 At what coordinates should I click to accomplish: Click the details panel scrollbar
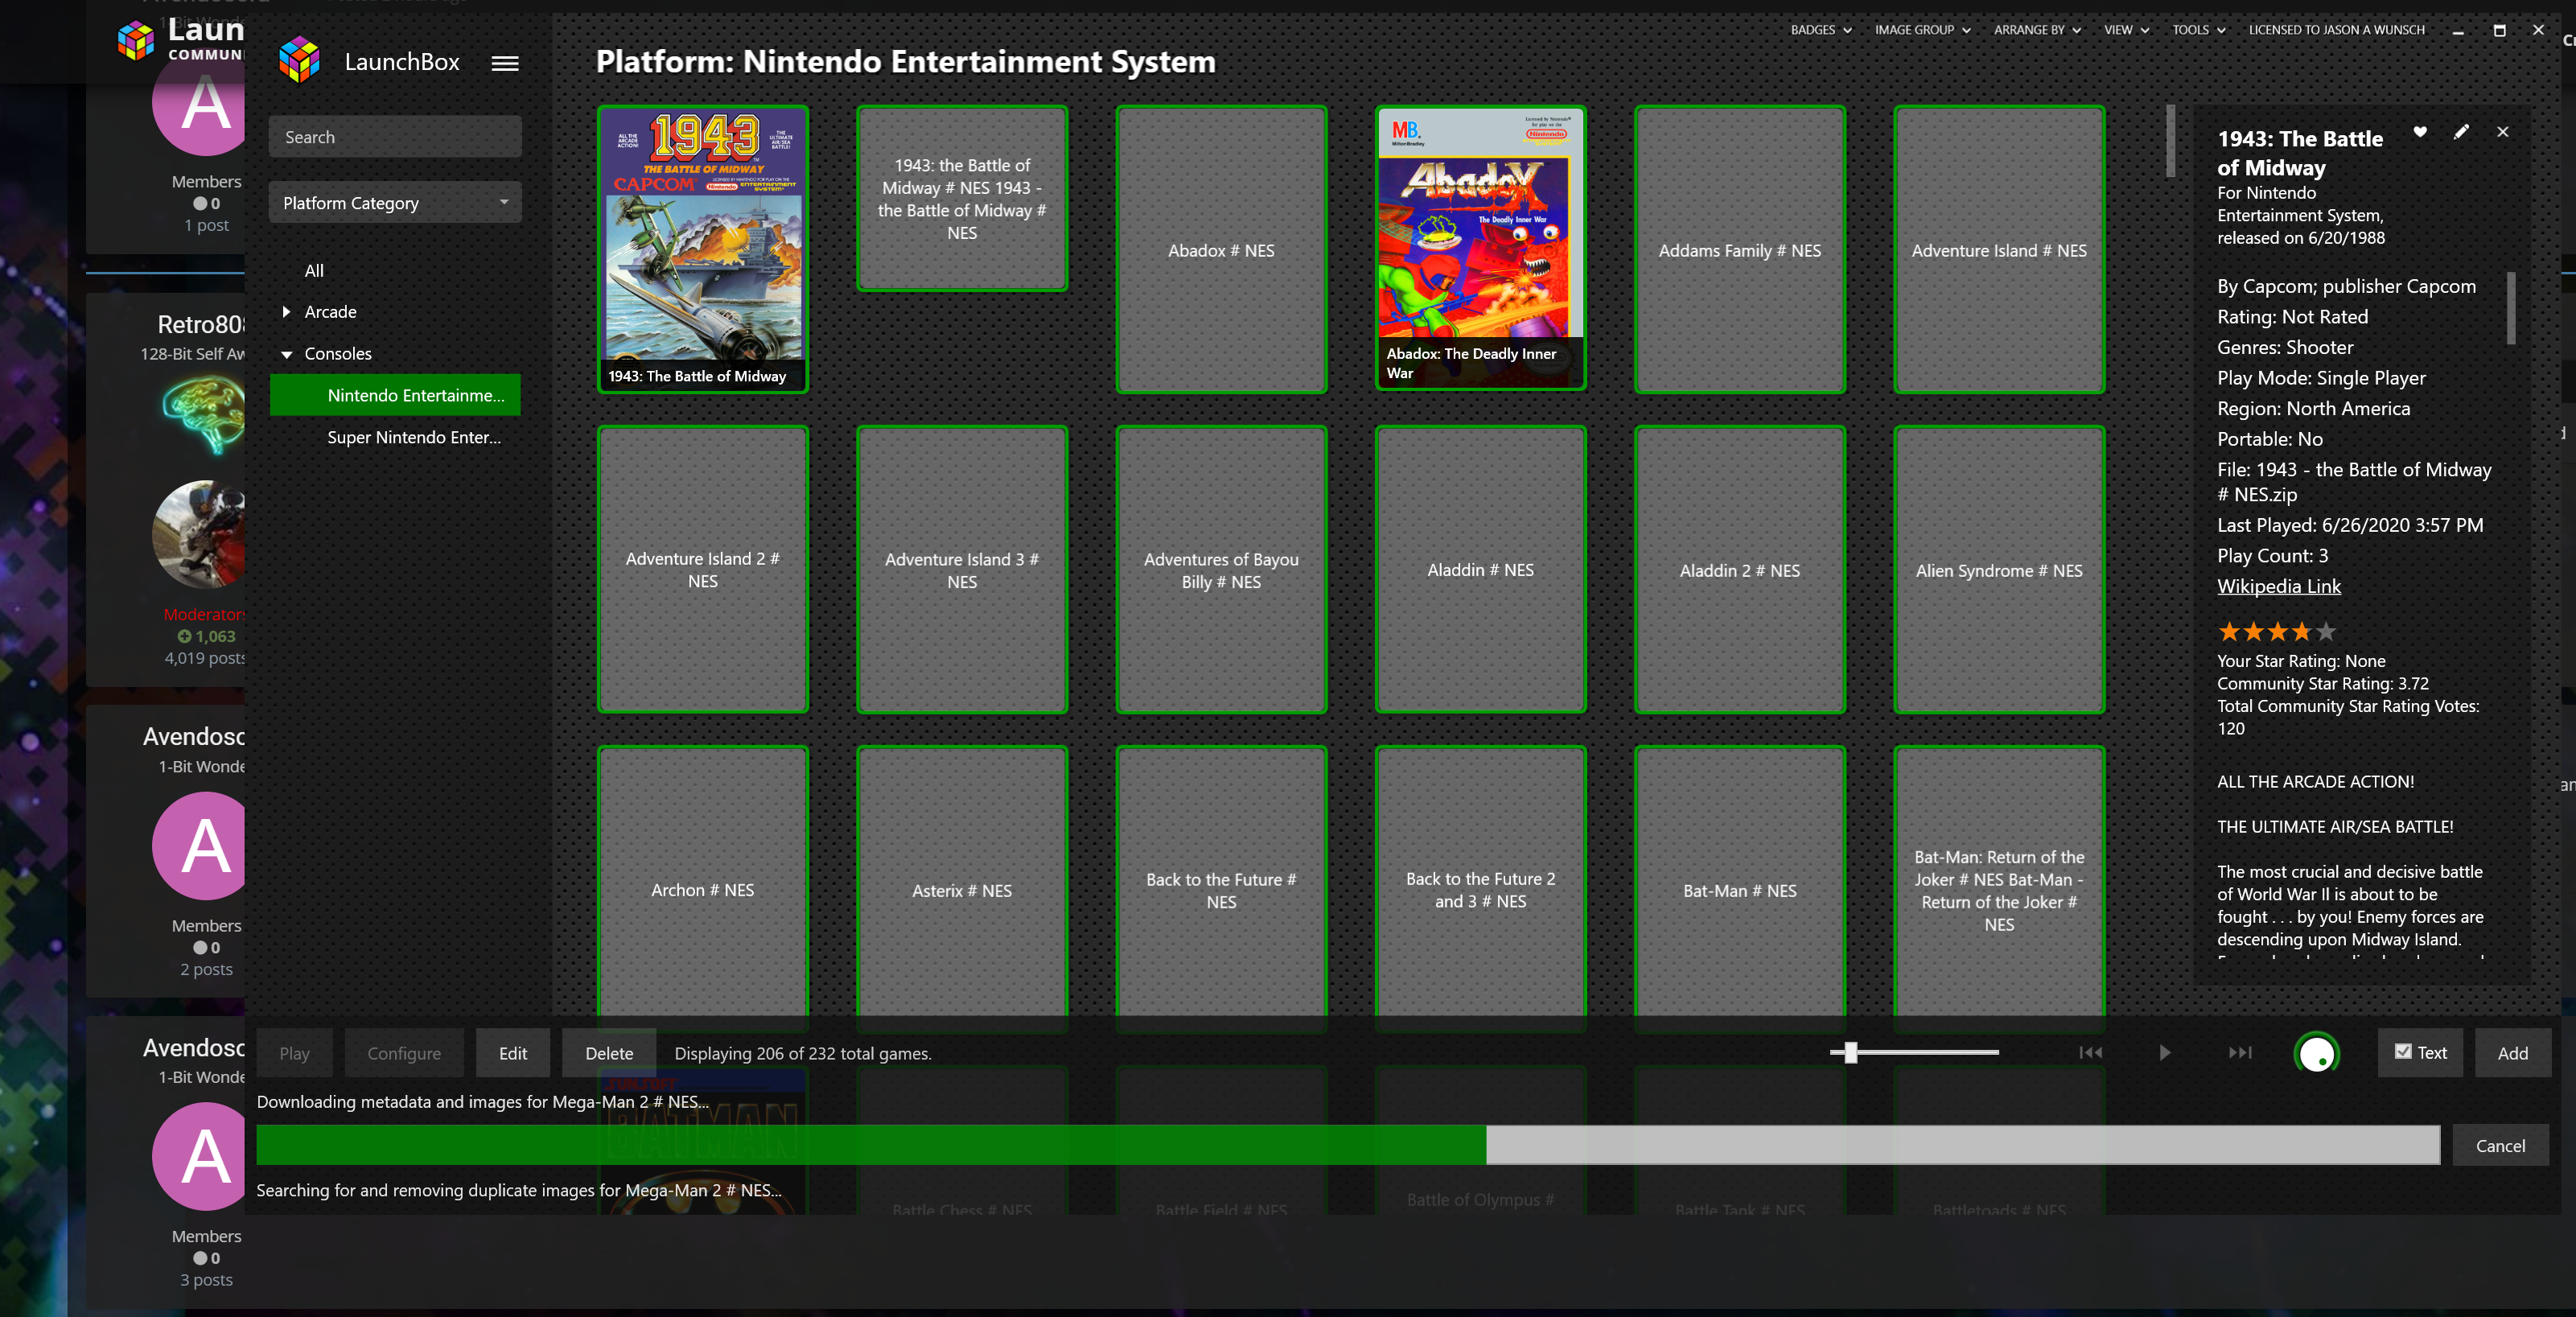(x=2510, y=308)
